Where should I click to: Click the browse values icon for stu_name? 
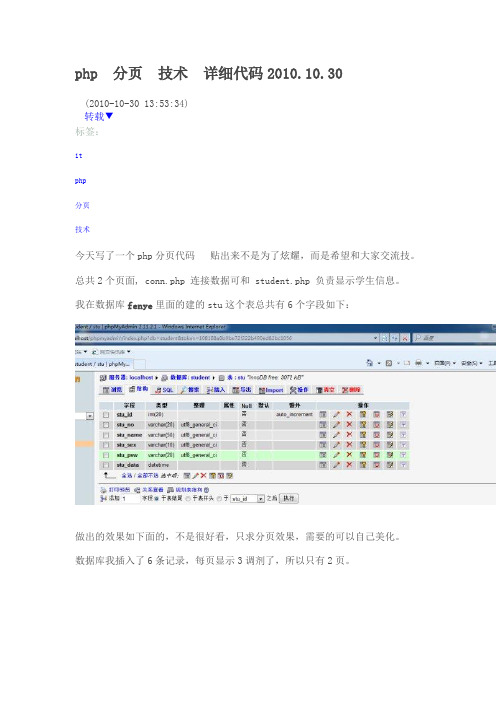tap(323, 435)
